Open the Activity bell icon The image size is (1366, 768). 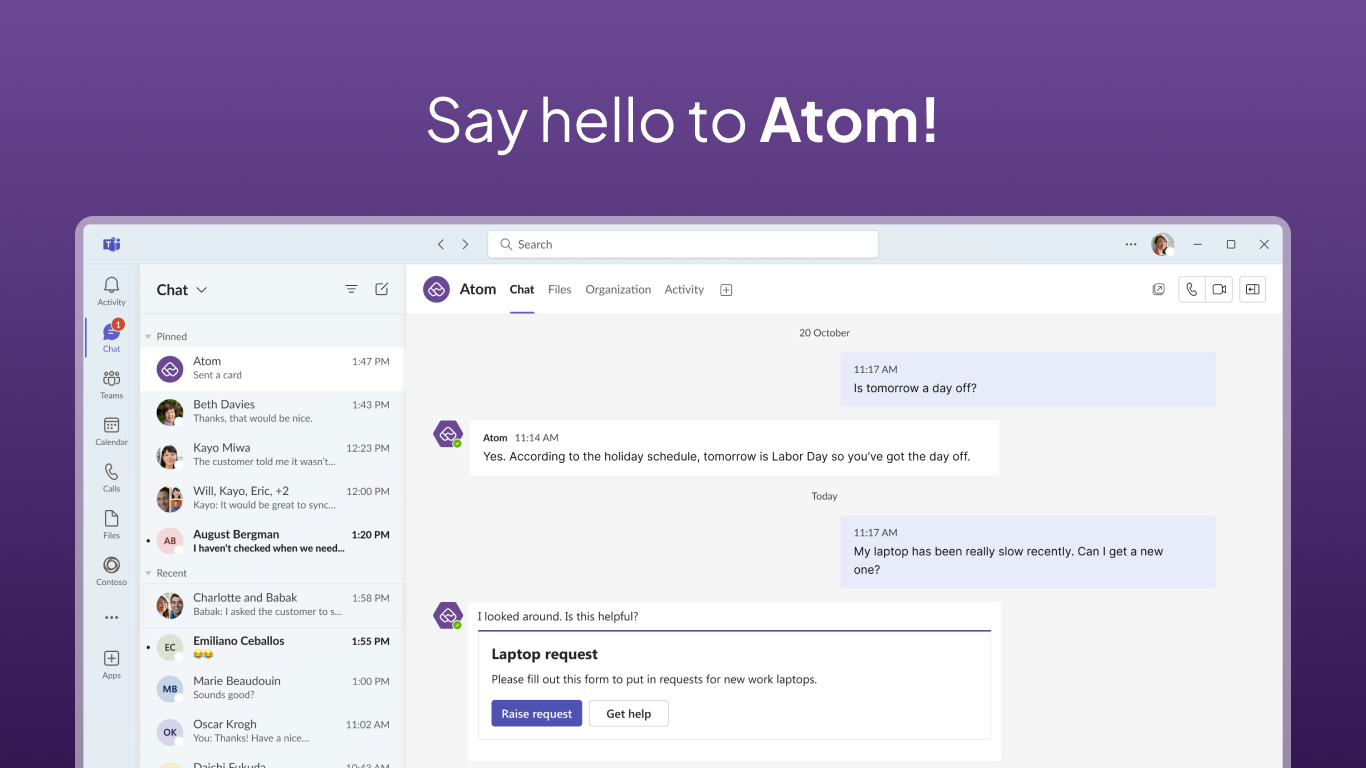(x=111, y=291)
